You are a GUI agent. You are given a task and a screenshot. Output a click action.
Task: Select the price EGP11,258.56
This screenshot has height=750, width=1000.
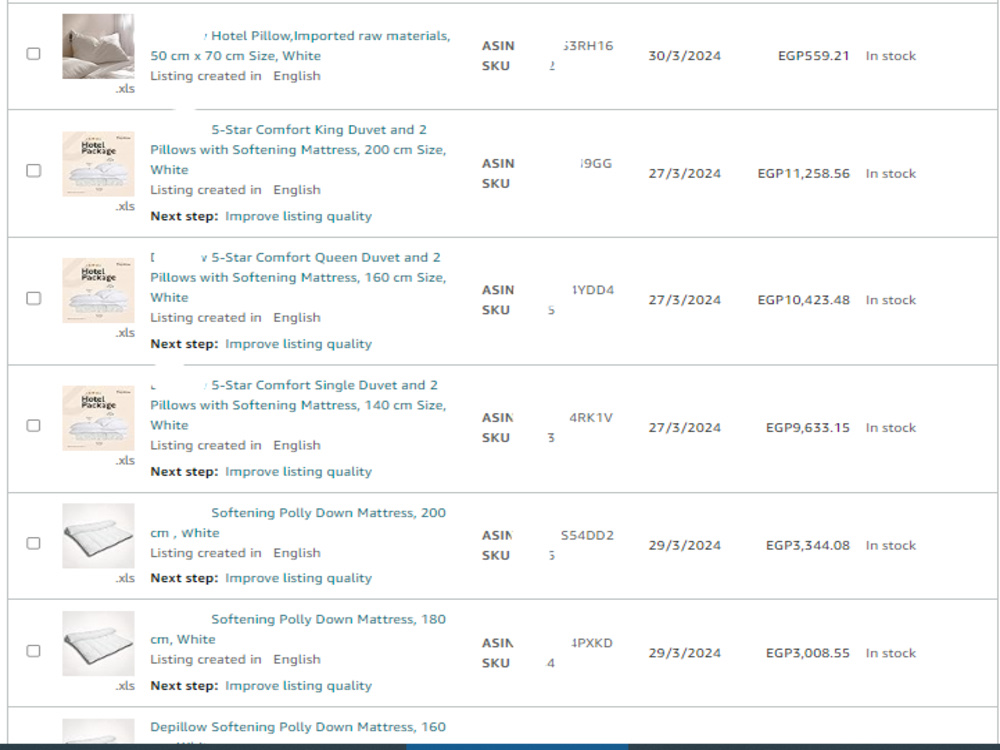pyautogui.click(x=804, y=173)
